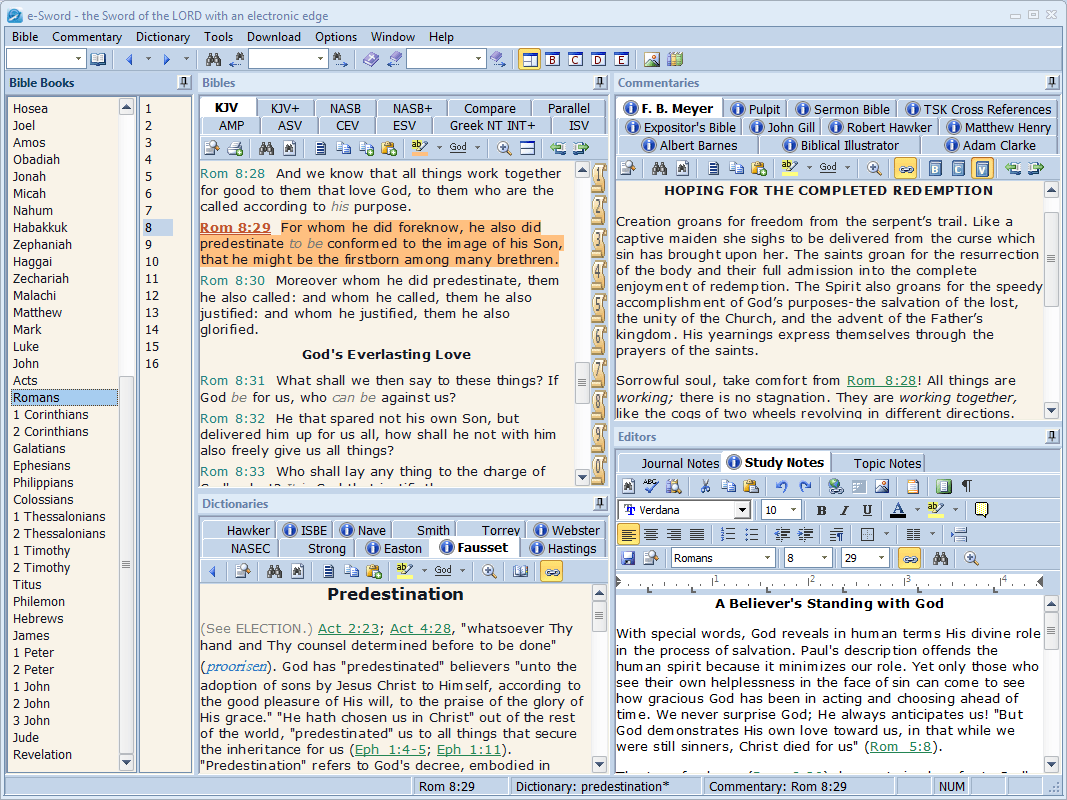Image resolution: width=1067 pixels, height=800 pixels.
Task: Run the spell checker in the editor
Action: (x=650, y=486)
